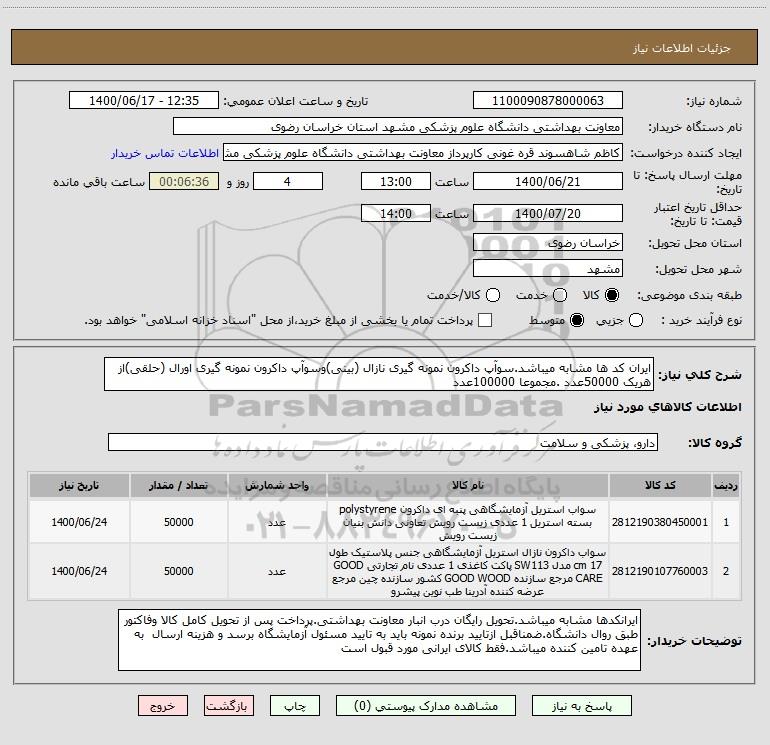Click the need number field 1100090878000063

(548, 100)
